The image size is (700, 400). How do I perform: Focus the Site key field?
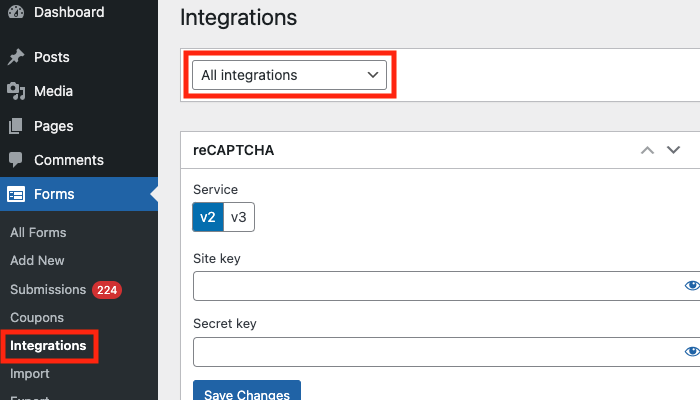(x=446, y=286)
